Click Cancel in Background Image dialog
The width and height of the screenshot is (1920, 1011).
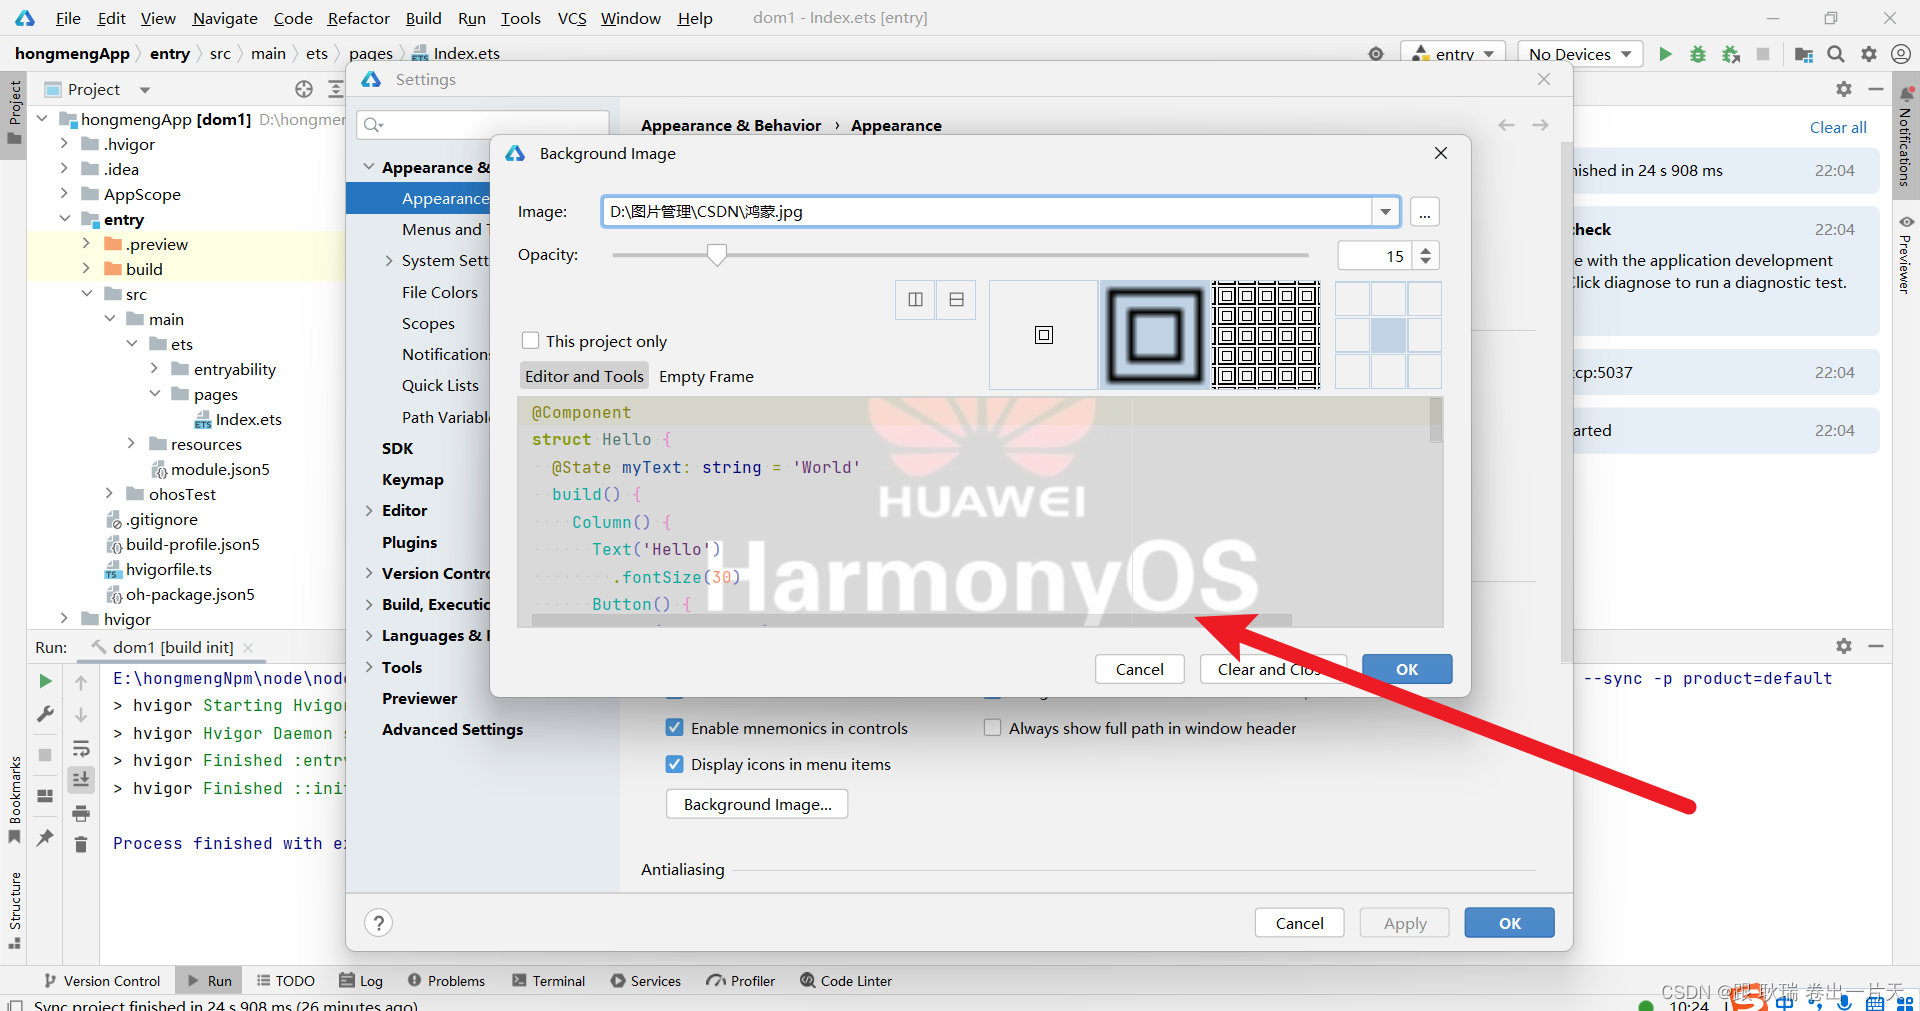click(1139, 669)
